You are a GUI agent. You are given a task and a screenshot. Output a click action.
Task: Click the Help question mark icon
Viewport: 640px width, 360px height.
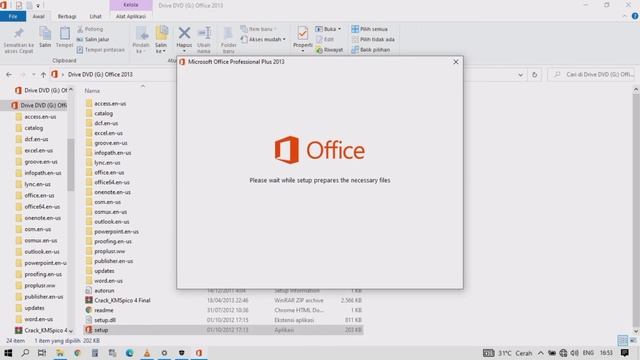(x=635, y=16)
